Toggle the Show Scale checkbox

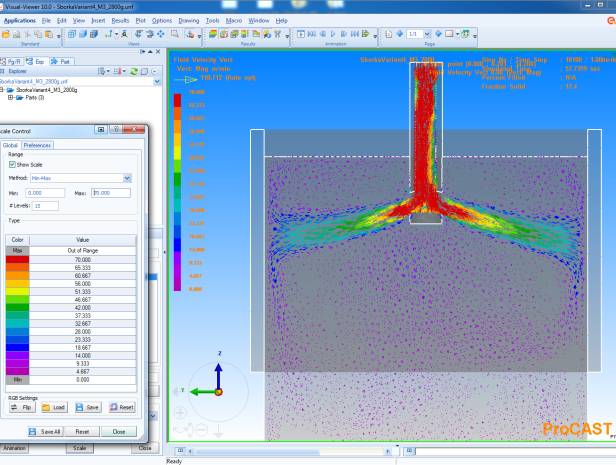[x=11, y=164]
